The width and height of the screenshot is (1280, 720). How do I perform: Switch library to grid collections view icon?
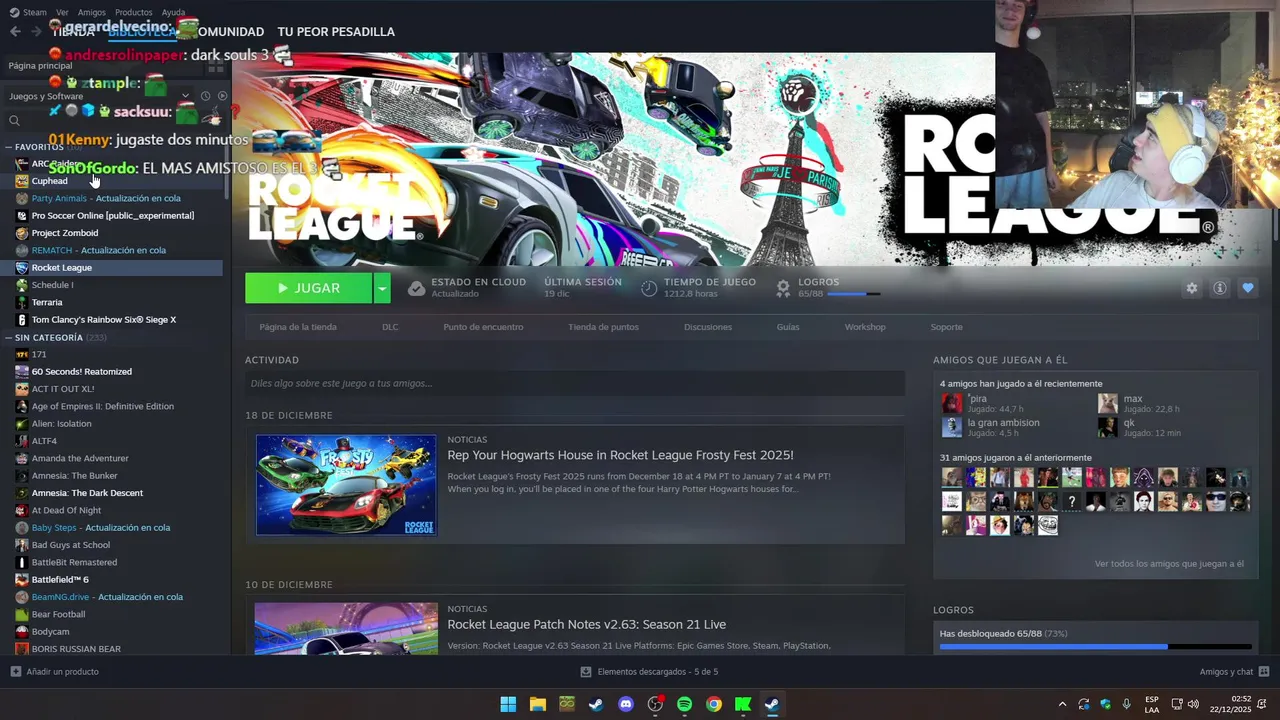click(216, 66)
